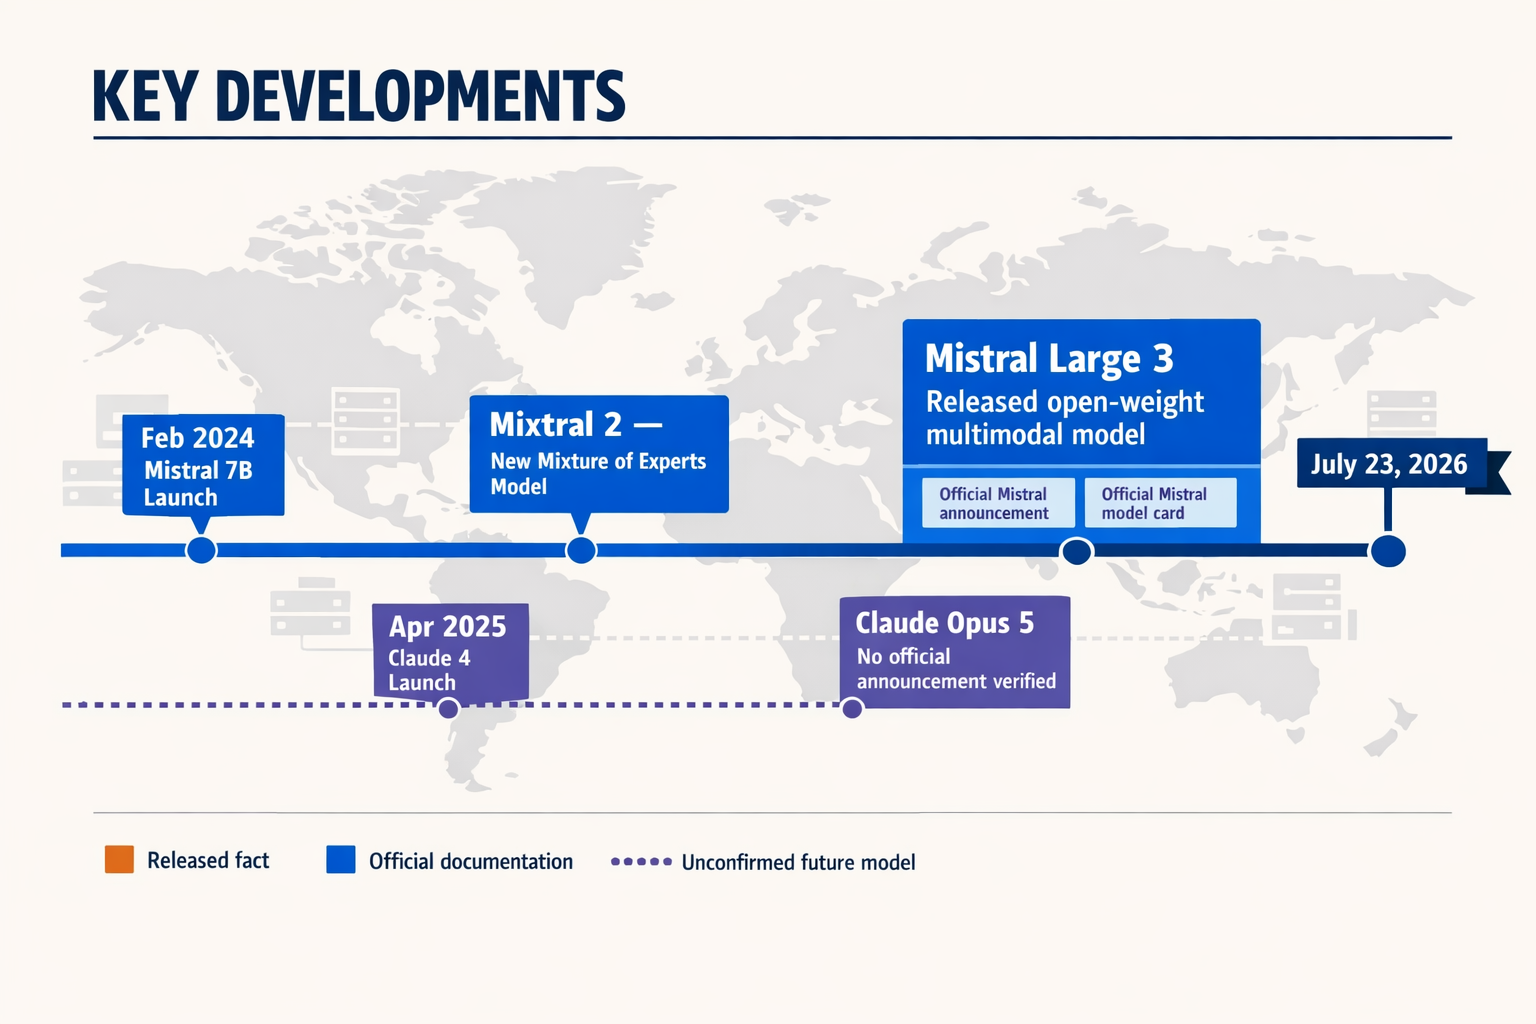Click 'New Mixture of Experts Model' text

598,474
